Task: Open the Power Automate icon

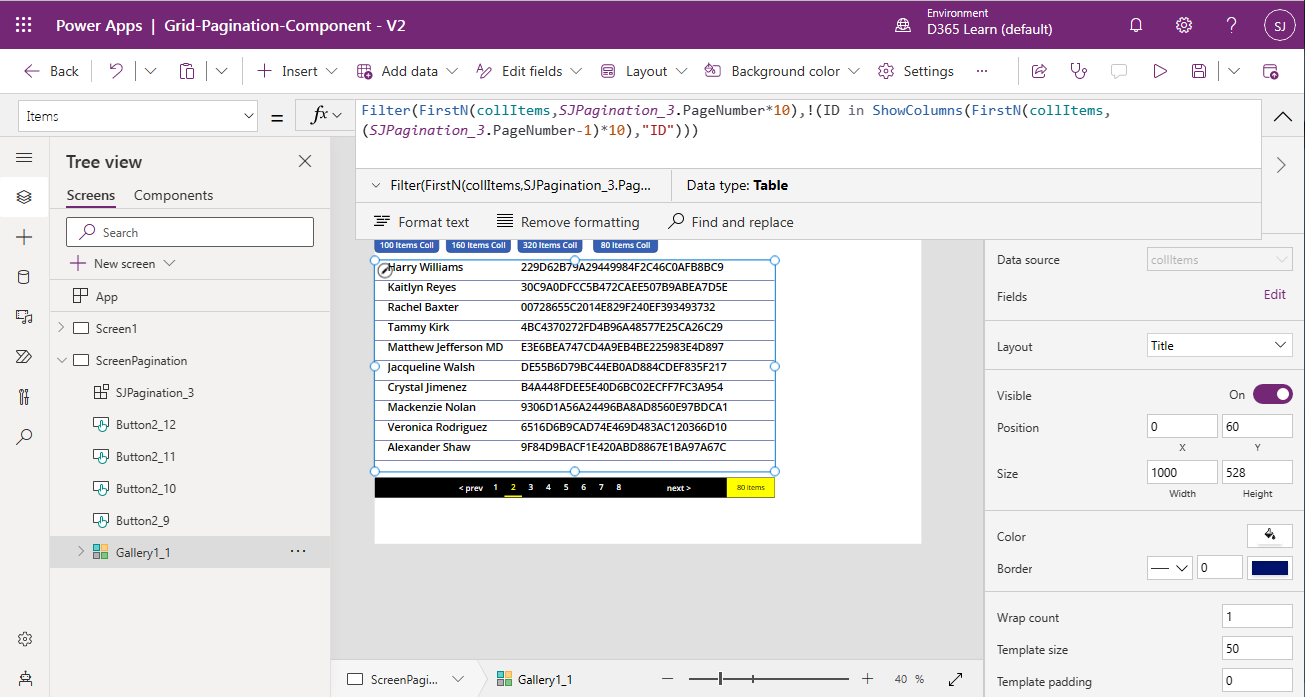Action: [x=24, y=357]
